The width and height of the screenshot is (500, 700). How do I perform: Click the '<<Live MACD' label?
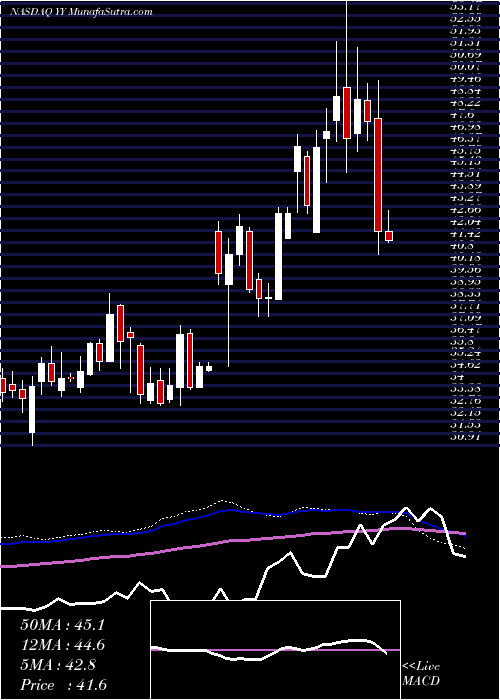[421, 674]
